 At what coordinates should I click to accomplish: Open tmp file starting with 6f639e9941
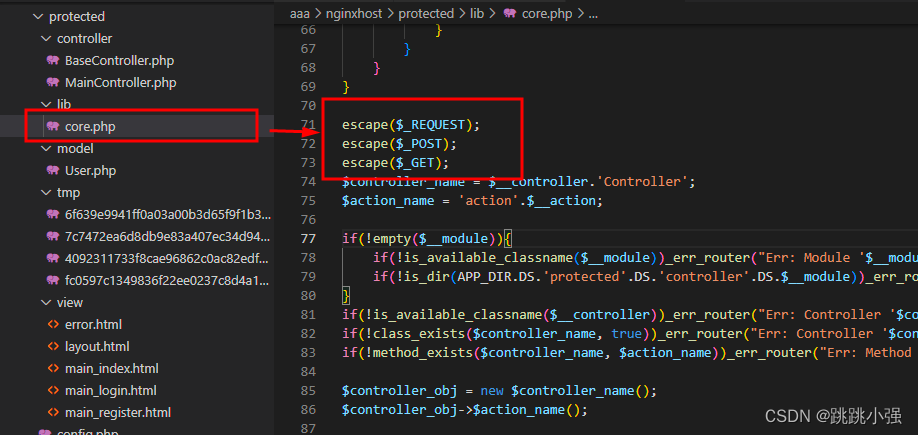point(168,214)
